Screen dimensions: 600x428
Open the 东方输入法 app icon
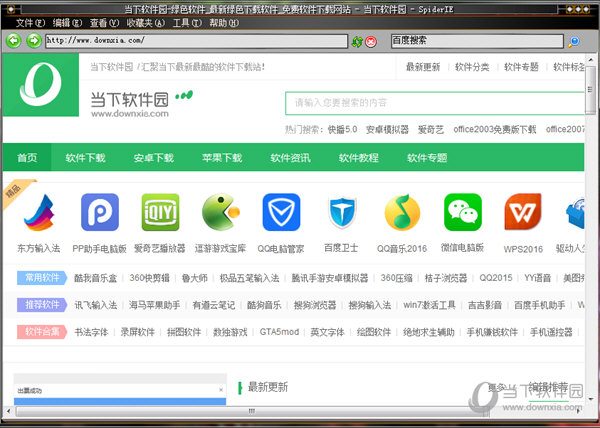pyautogui.click(x=39, y=212)
